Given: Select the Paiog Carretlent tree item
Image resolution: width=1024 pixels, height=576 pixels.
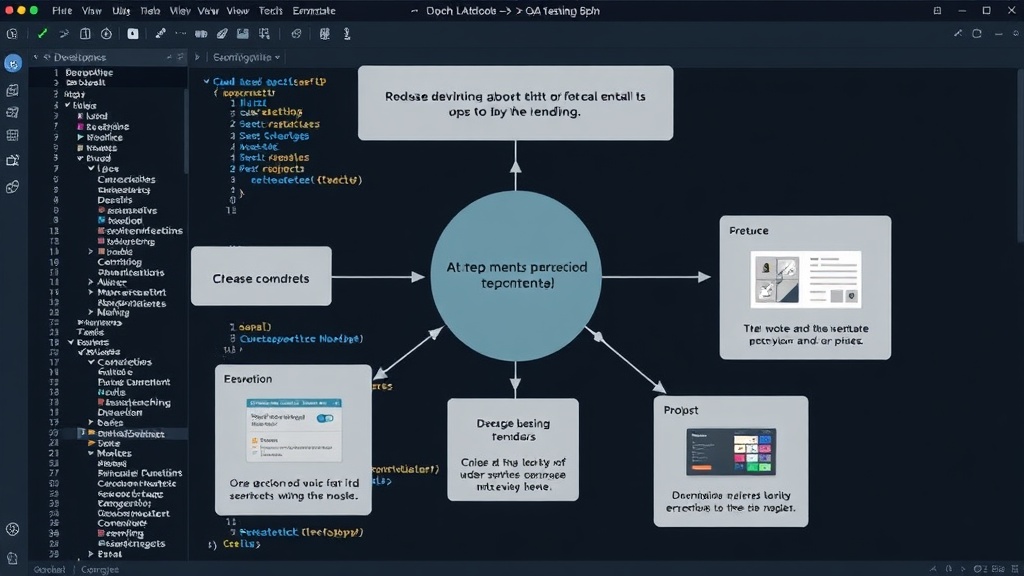Looking at the screenshot, I should 134,382.
